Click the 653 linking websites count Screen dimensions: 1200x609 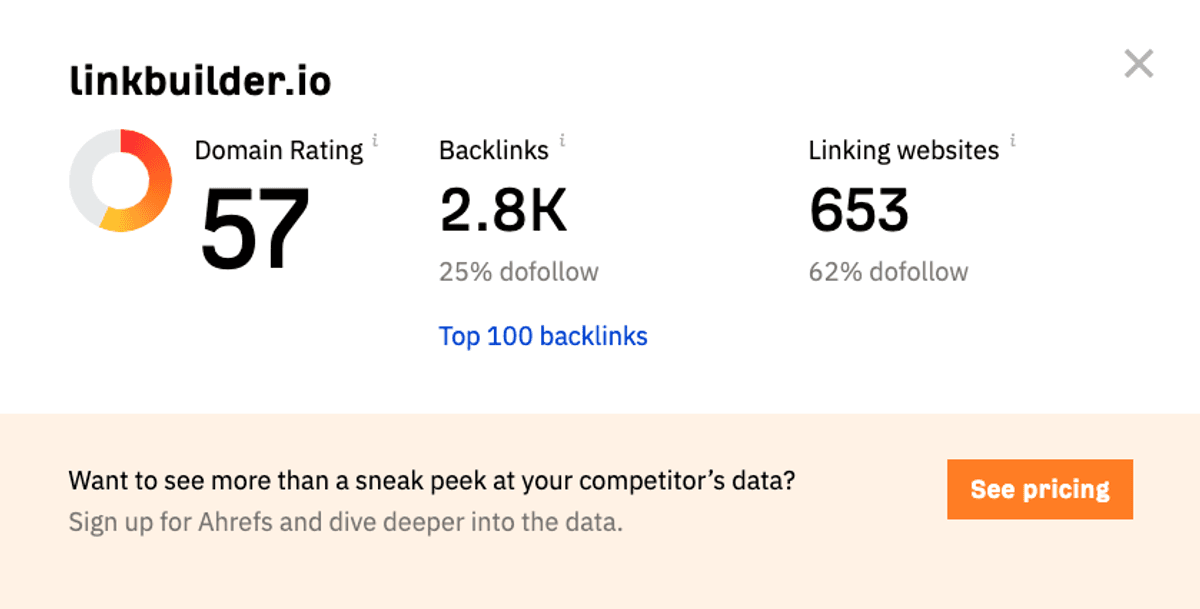(x=859, y=210)
